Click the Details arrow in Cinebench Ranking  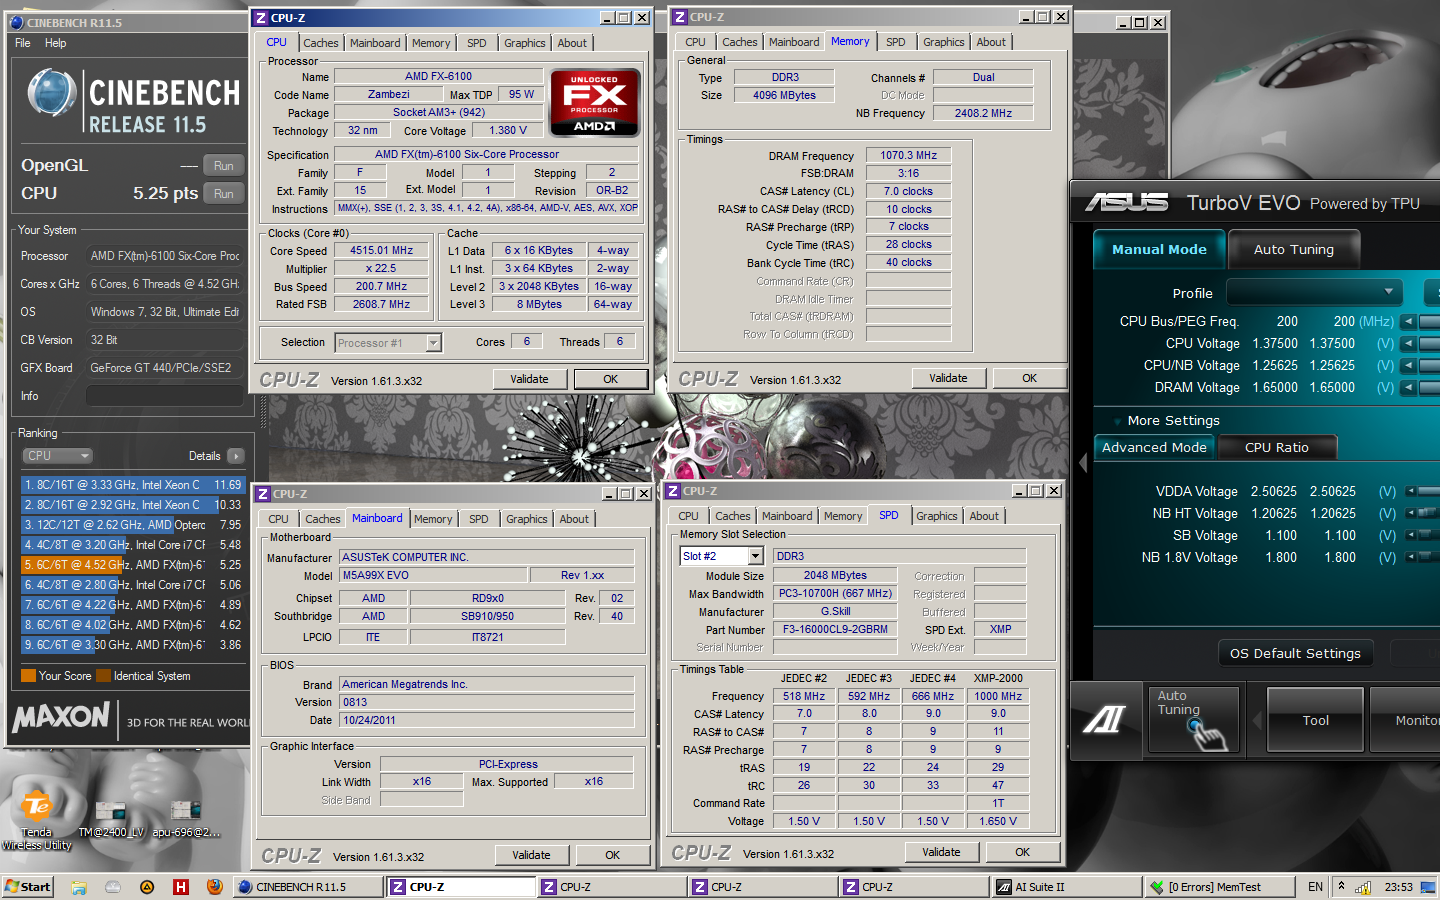235,456
